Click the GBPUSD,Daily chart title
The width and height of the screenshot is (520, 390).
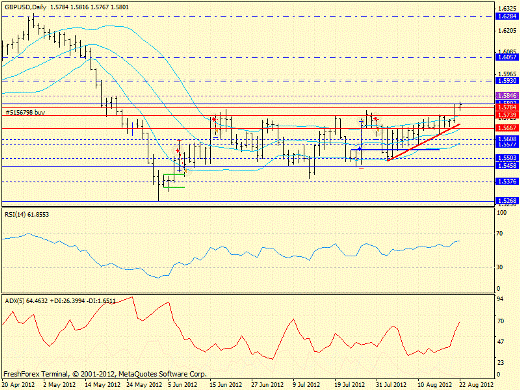(25, 7)
